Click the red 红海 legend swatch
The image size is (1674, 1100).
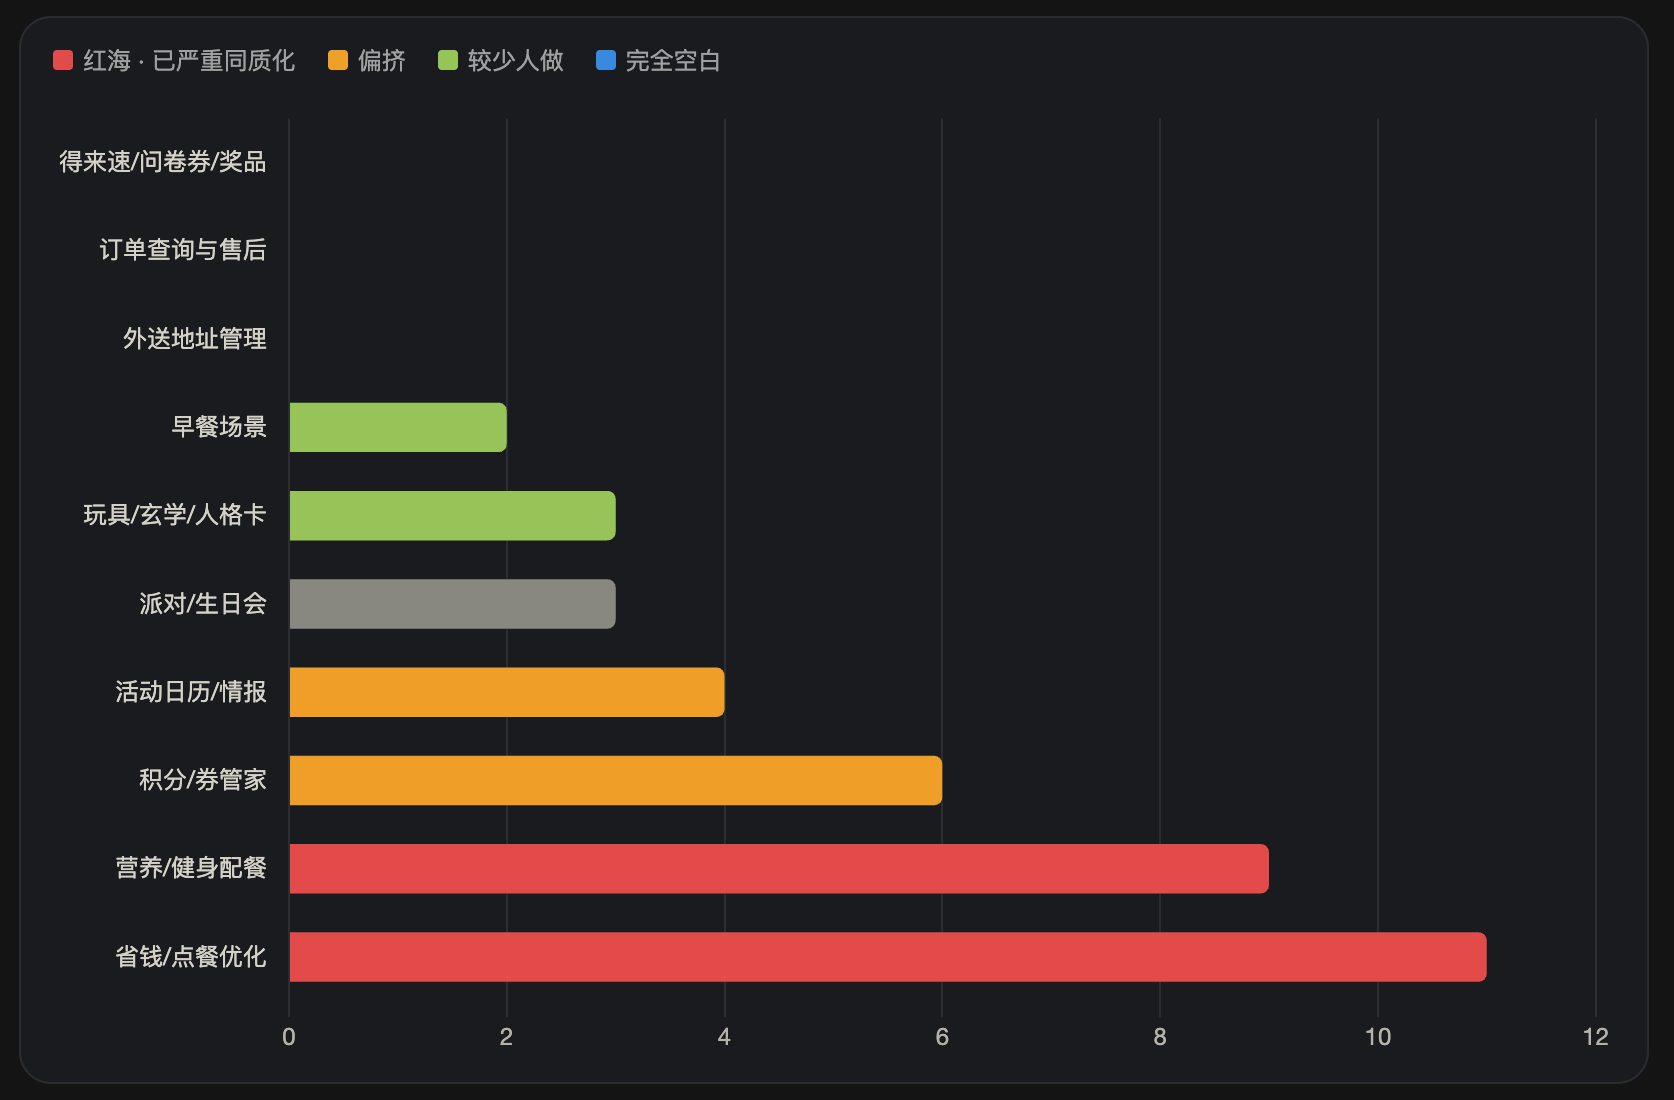coord(63,60)
